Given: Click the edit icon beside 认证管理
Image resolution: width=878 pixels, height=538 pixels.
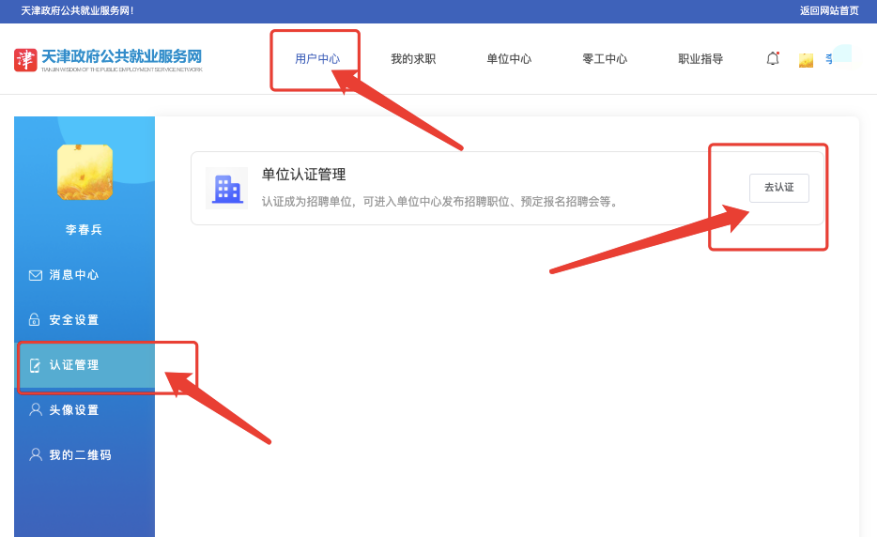Looking at the screenshot, I should pos(35,365).
